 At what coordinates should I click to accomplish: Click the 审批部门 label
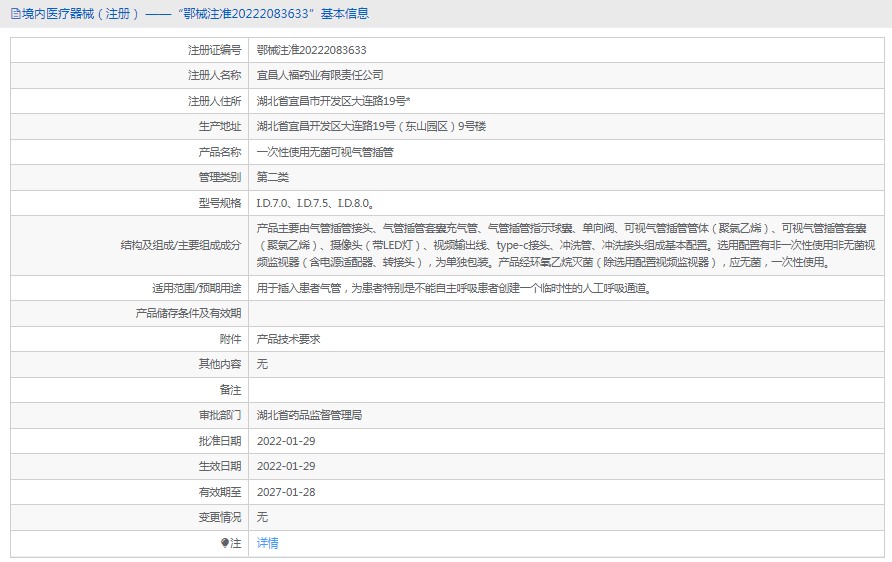point(220,415)
